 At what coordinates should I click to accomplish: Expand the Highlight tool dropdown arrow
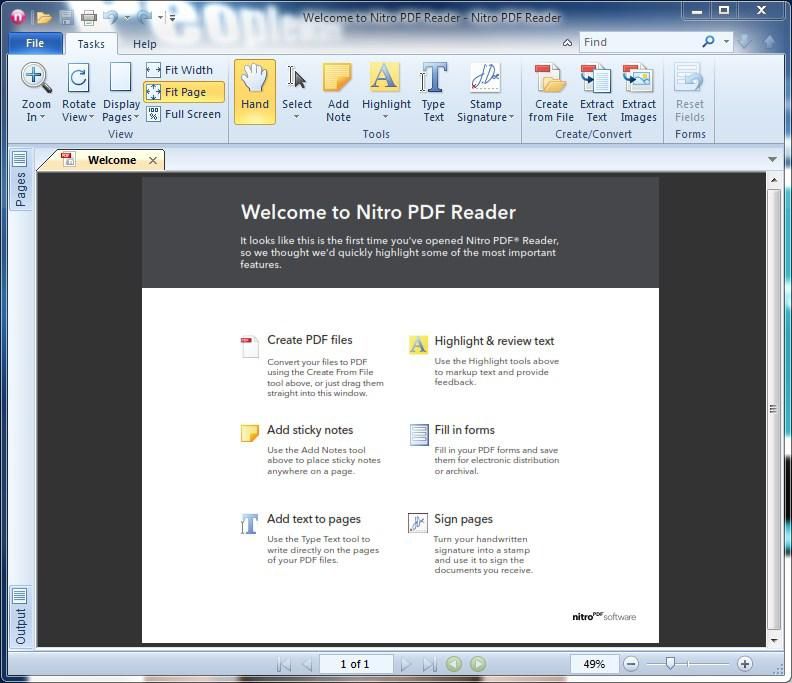pos(385,117)
